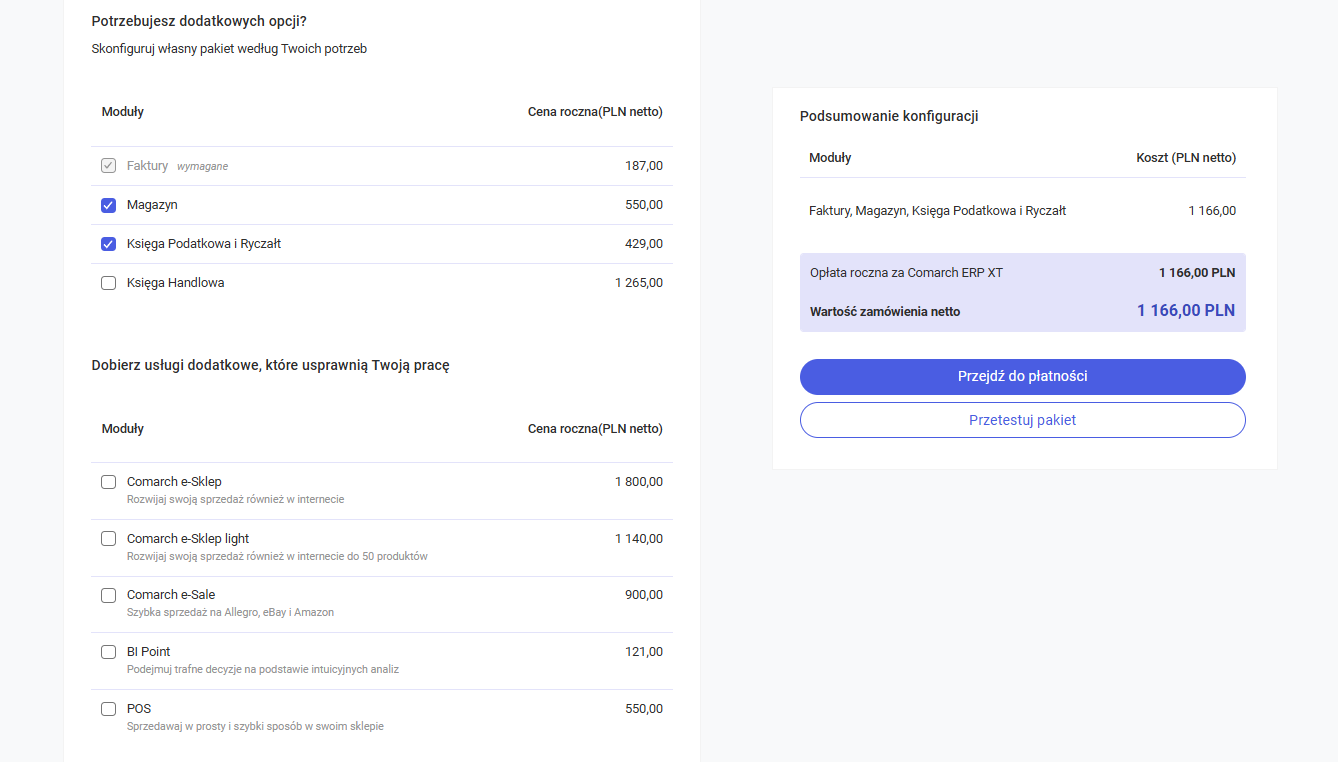Viewport: 1338px width, 762px height.
Task: Click the Allegro, eBay and Amazon description text
Action: click(x=230, y=612)
